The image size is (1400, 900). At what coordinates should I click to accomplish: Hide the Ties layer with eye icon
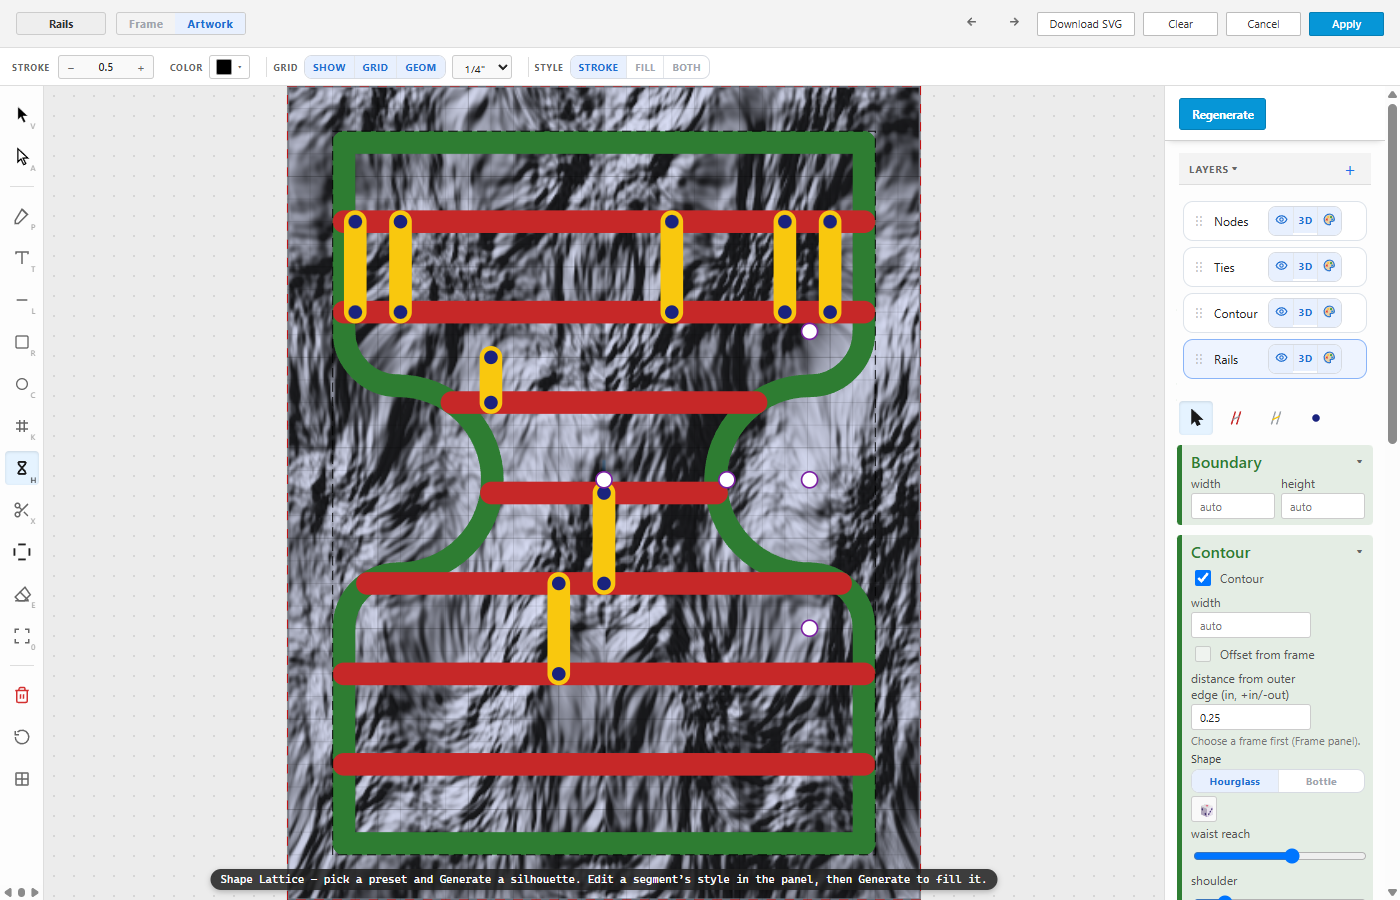click(1281, 266)
